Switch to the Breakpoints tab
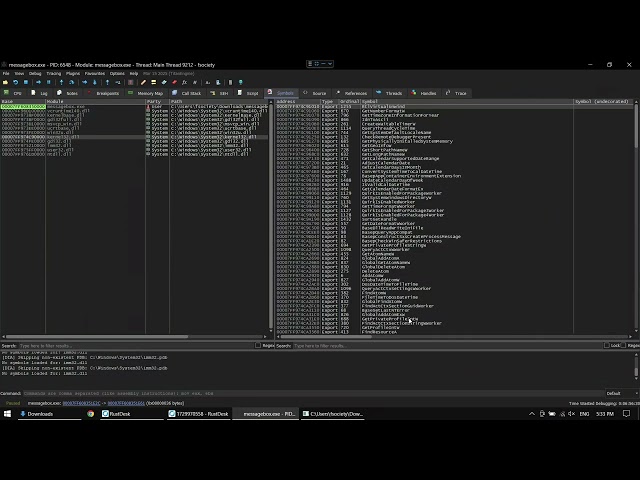Screen dimensions: 640x480 coord(104,93)
